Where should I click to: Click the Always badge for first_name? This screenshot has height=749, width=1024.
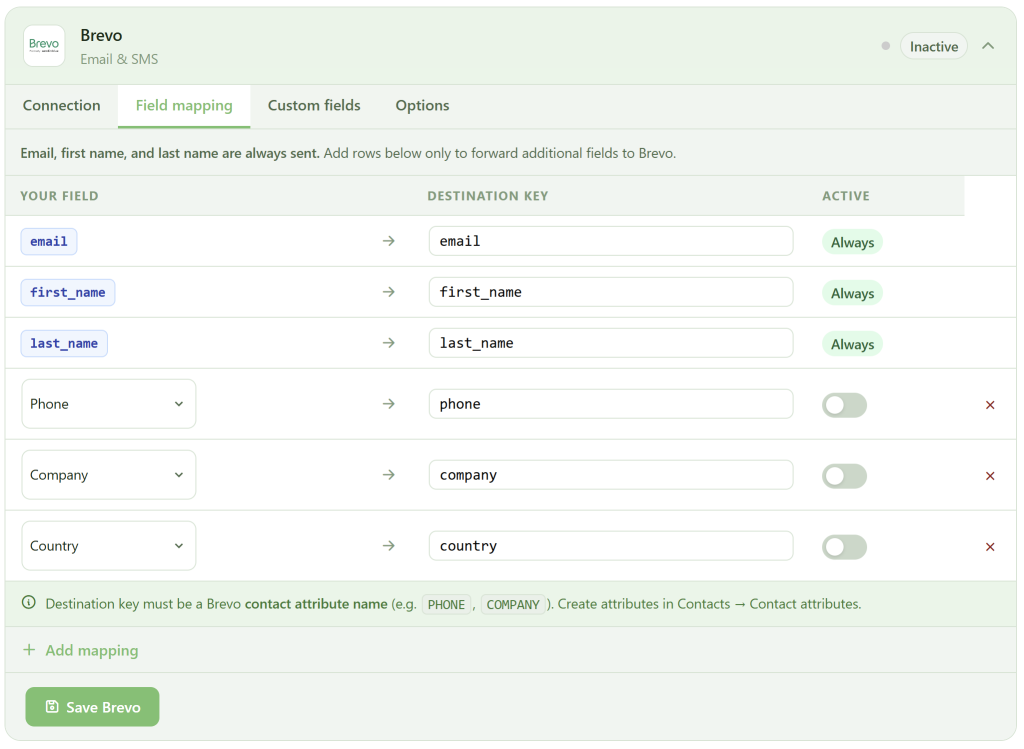(x=852, y=293)
